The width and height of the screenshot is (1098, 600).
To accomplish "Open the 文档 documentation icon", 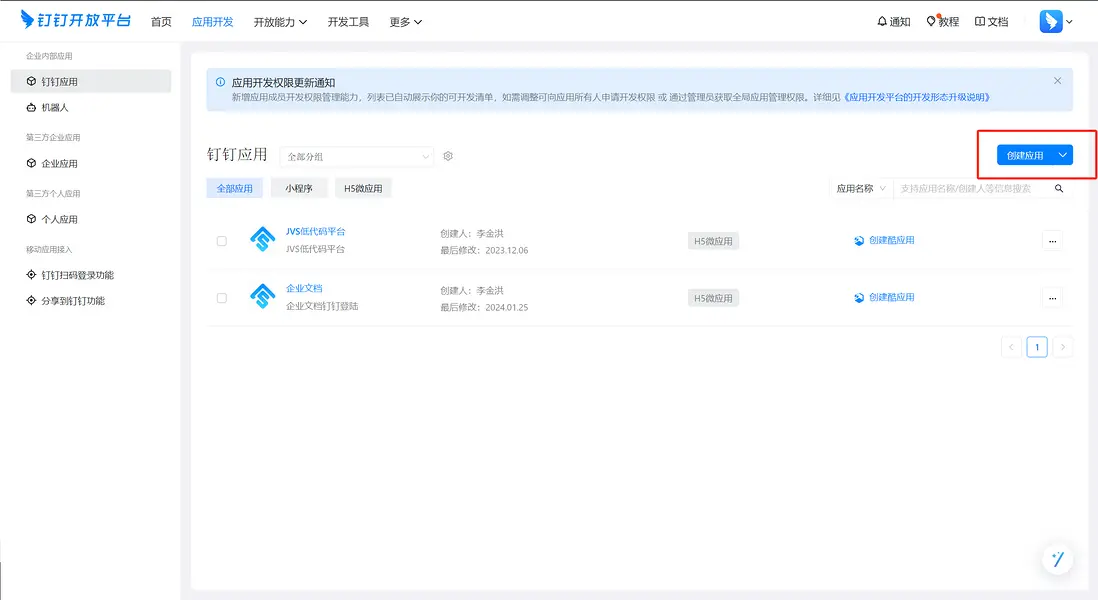I will click(990, 20).
